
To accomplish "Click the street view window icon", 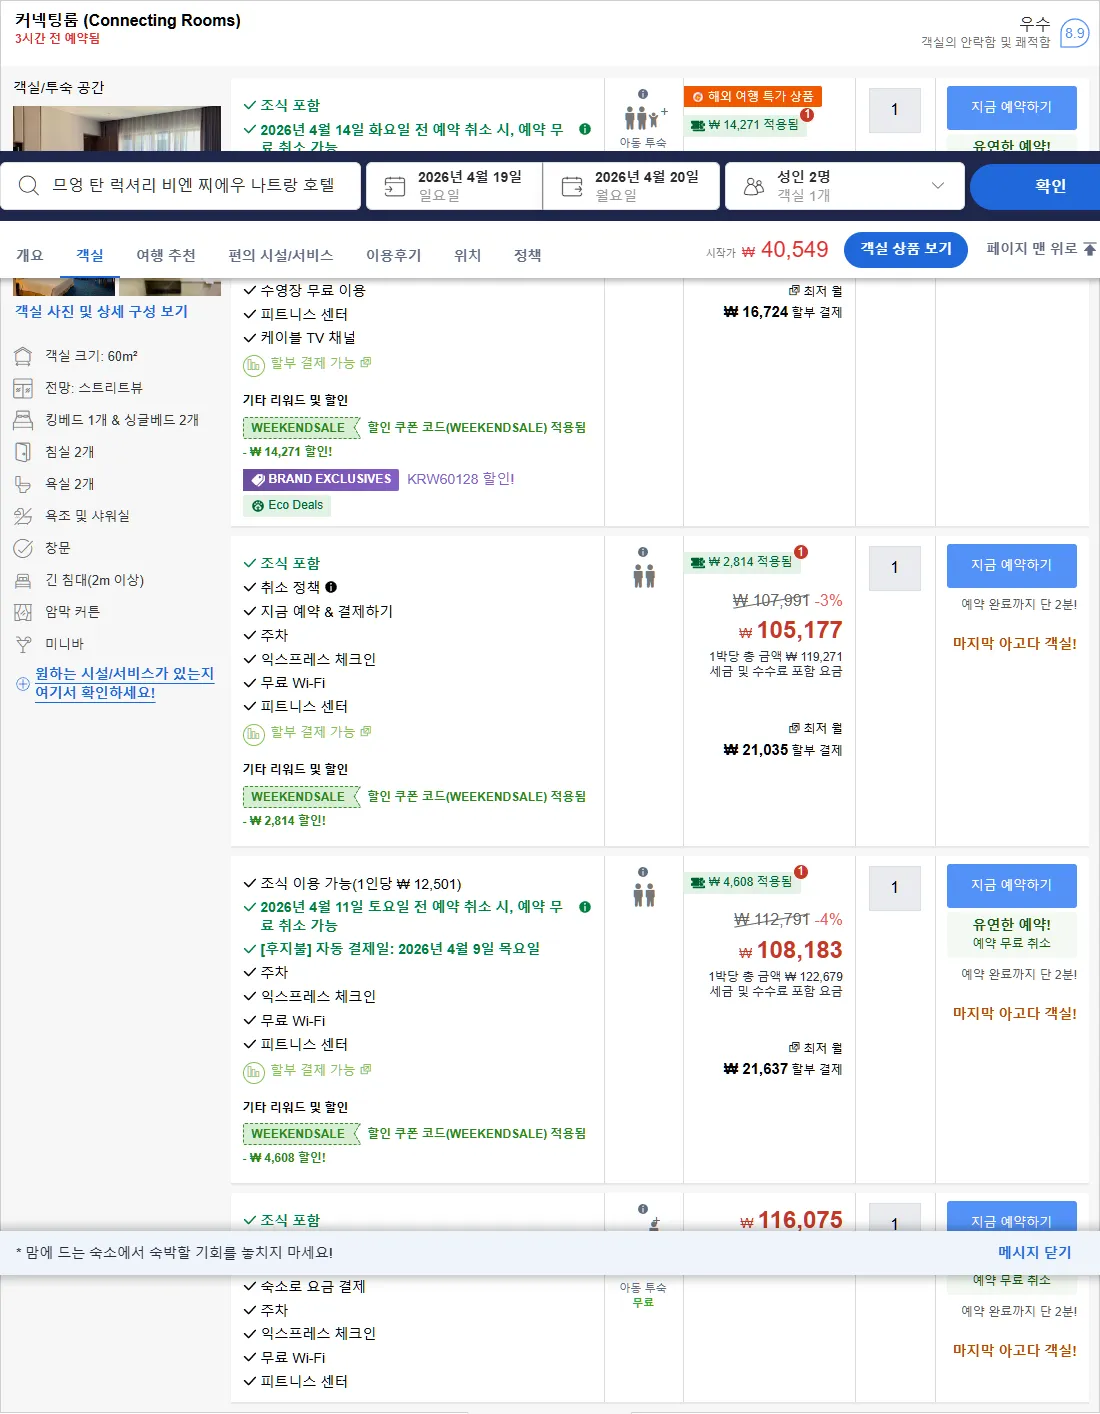I will pos(23,388).
